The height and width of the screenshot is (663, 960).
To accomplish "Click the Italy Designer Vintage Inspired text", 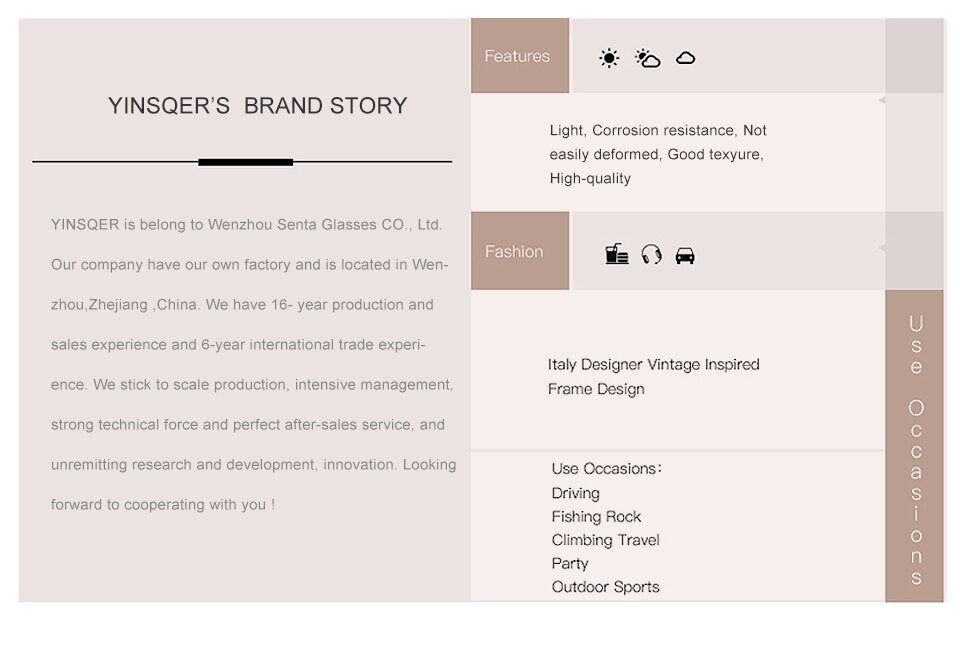I will [654, 365].
